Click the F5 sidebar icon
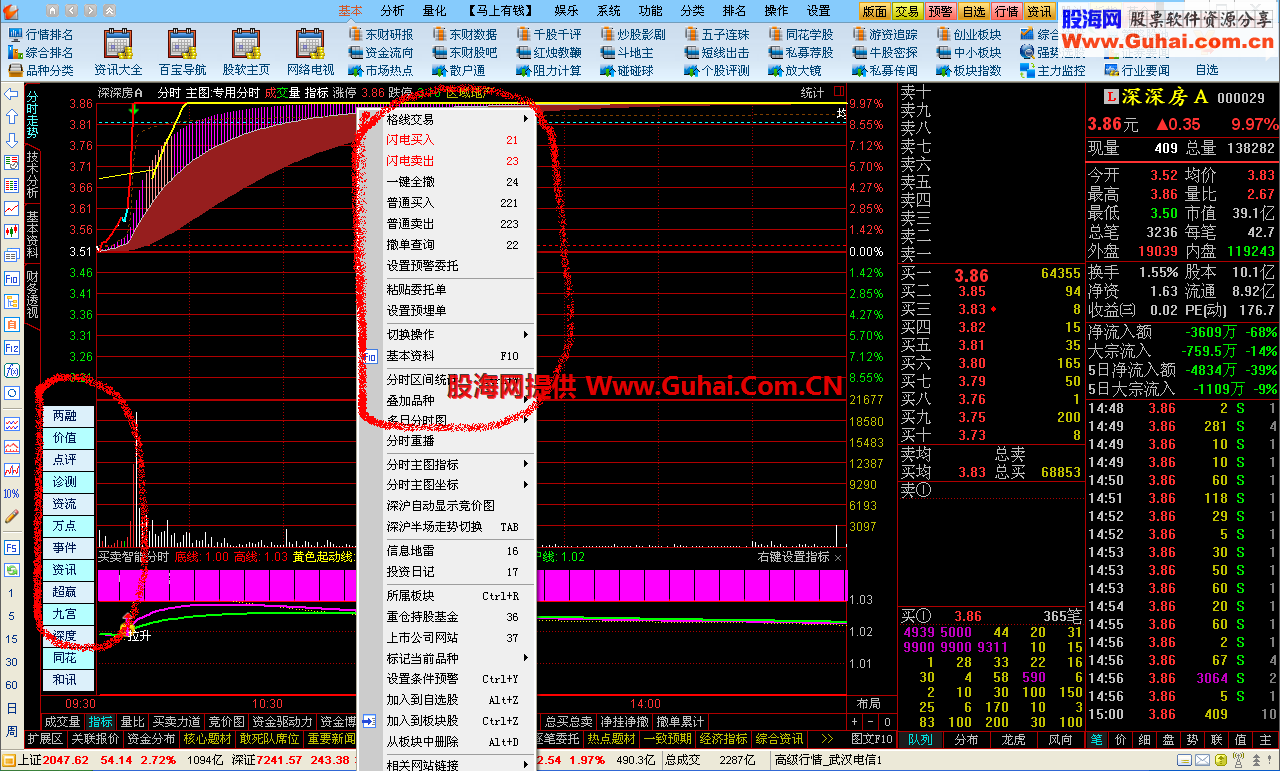Screen dimensions: 1280x771 click(x=11, y=548)
